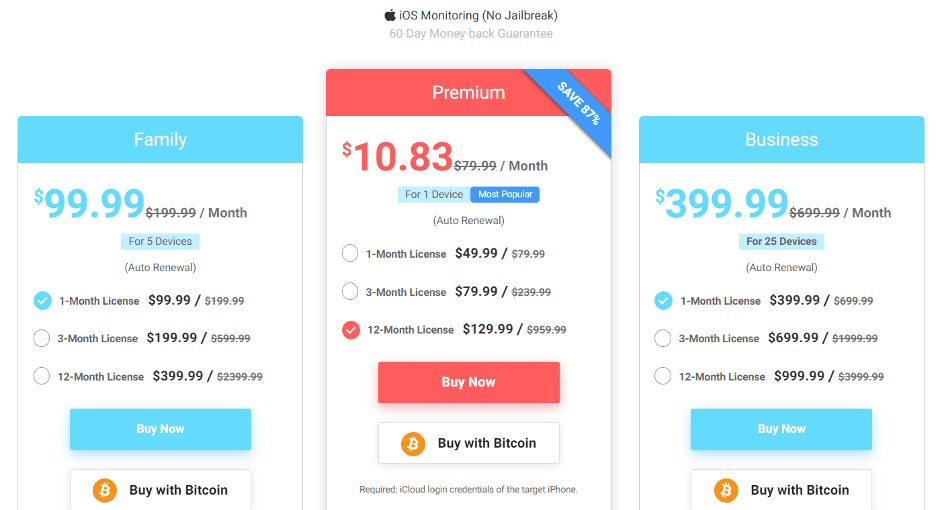
Task: Click the Most Popular badge
Action: point(505,194)
